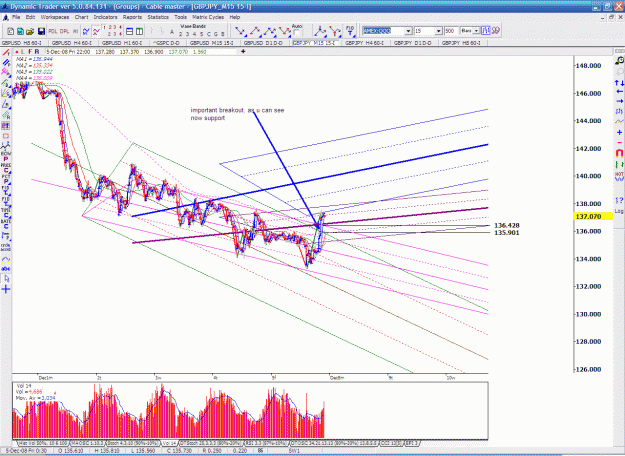
Task: Click the horizontal split window icon
Action: click(130, 31)
